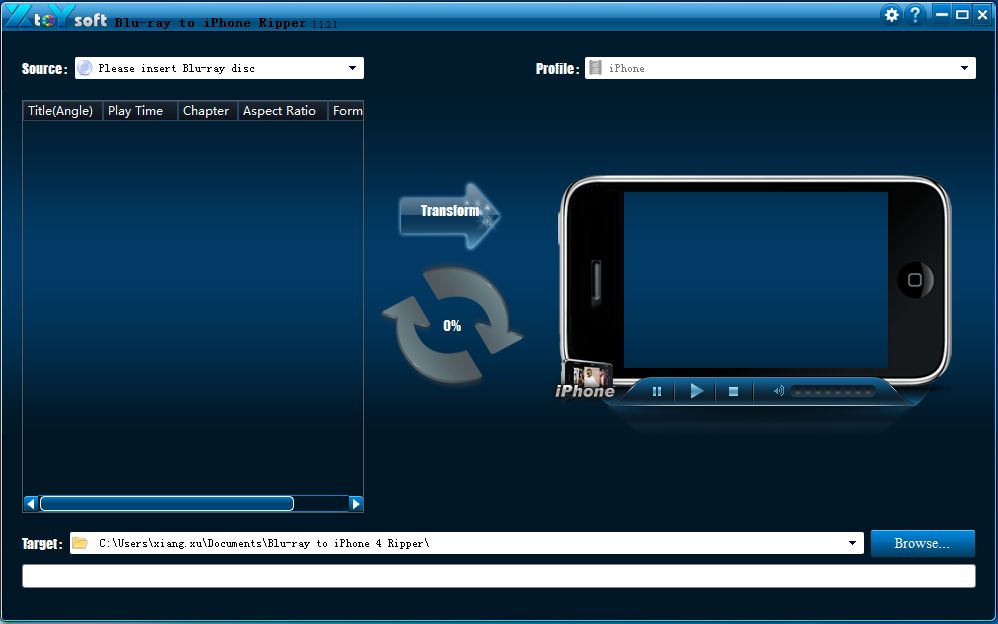The image size is (998, 624).
Task: Click the Browse... button
Action: click(922, 543)
